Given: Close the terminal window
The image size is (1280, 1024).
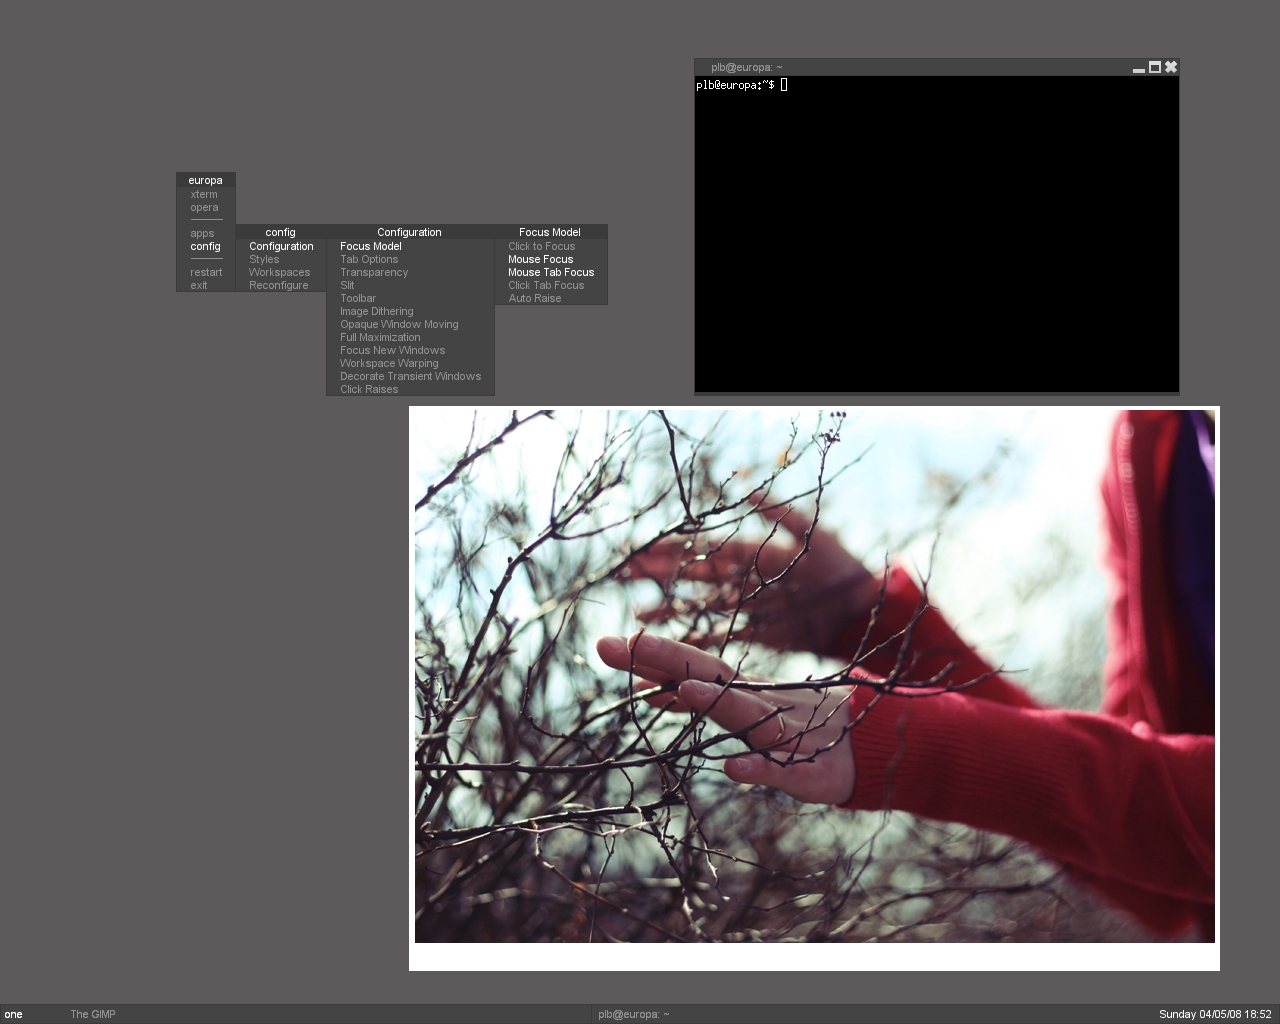Looking at the screenshot, I should point(1171,67).
